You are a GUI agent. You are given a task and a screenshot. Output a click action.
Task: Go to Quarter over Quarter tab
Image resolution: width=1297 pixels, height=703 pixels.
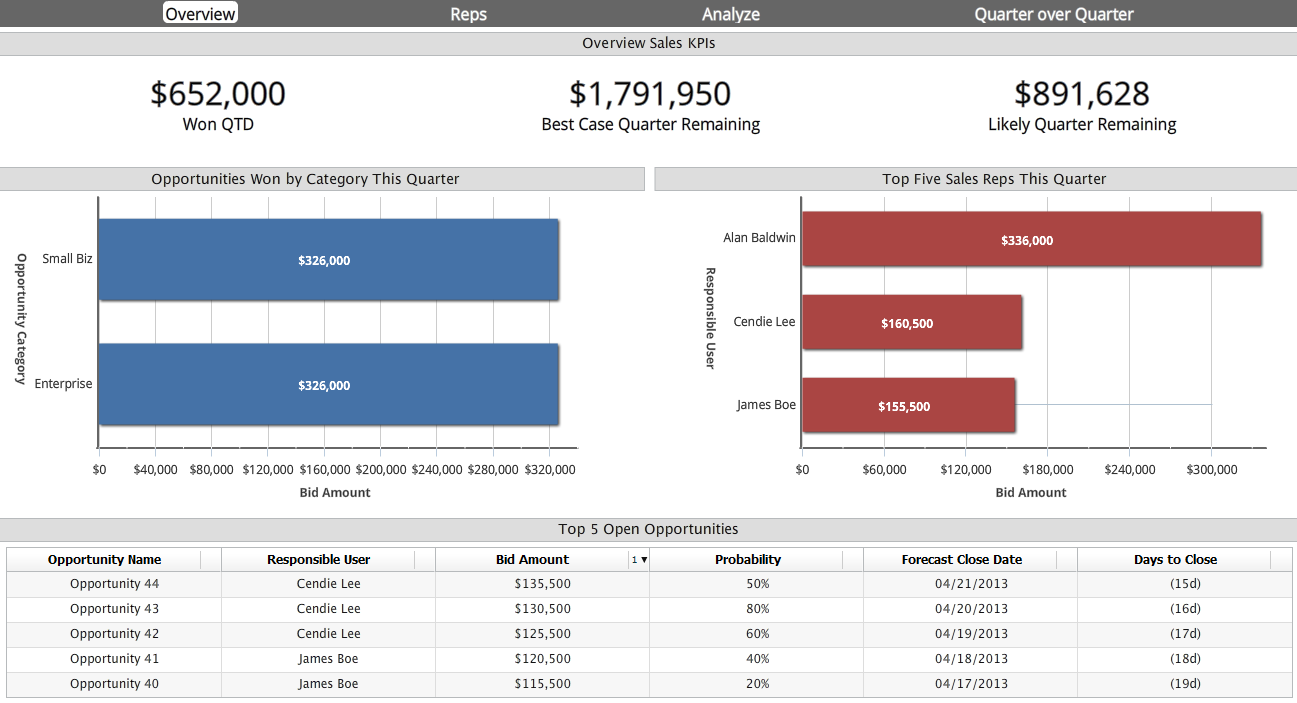(x=1054, y=14)
